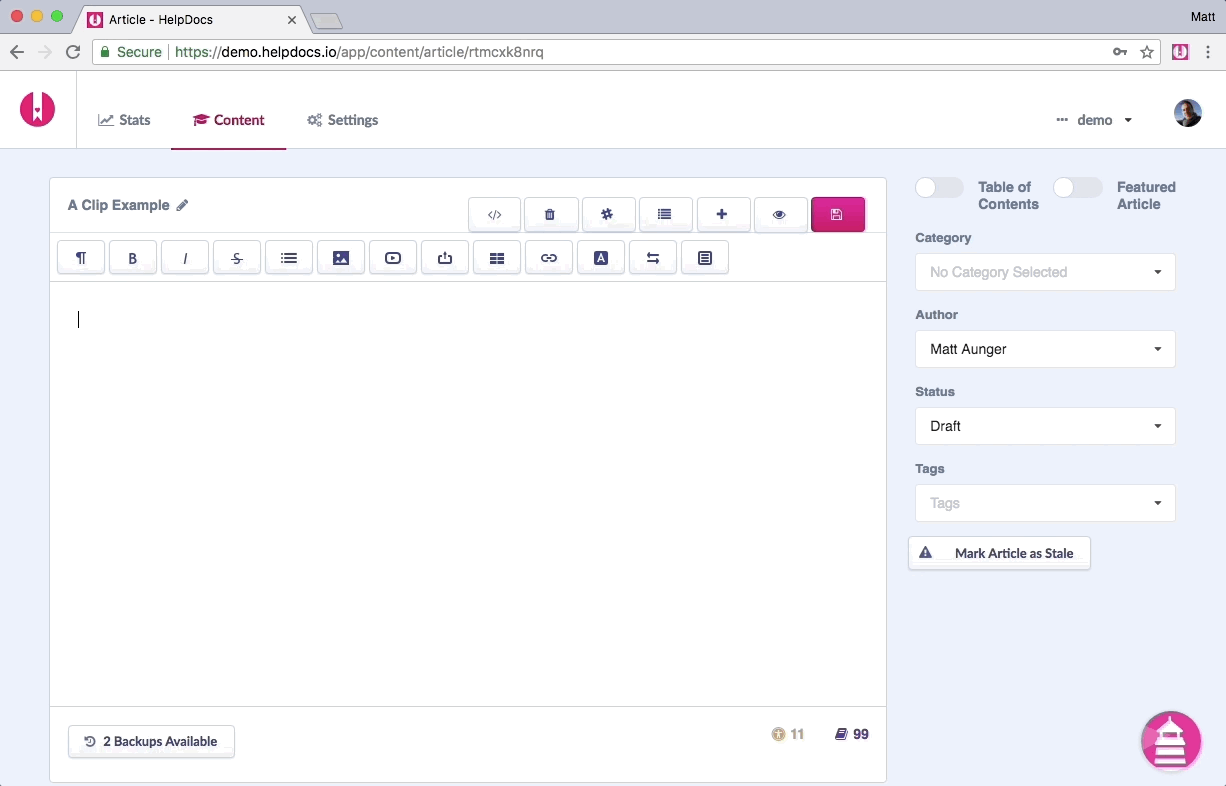Image resolution: width=1226 pixels, height=786 pixels.
Task: Open the Category dropdown
Action: click(x=1045, y=272)
